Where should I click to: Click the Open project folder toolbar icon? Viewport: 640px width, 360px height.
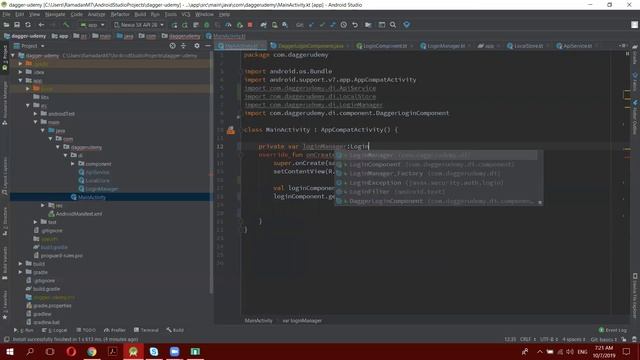click(6, 25)
